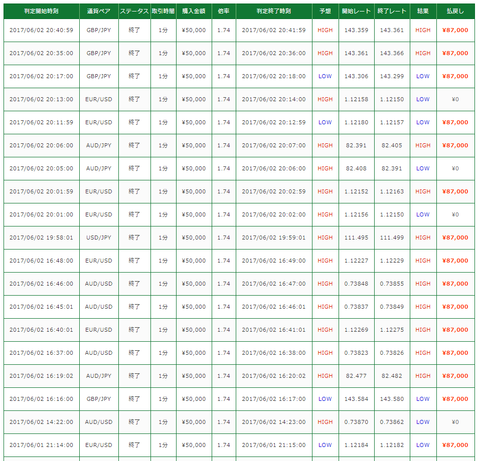Click start rate 1.12158
This screenshot has height=461, width=480.
[356, 99]
